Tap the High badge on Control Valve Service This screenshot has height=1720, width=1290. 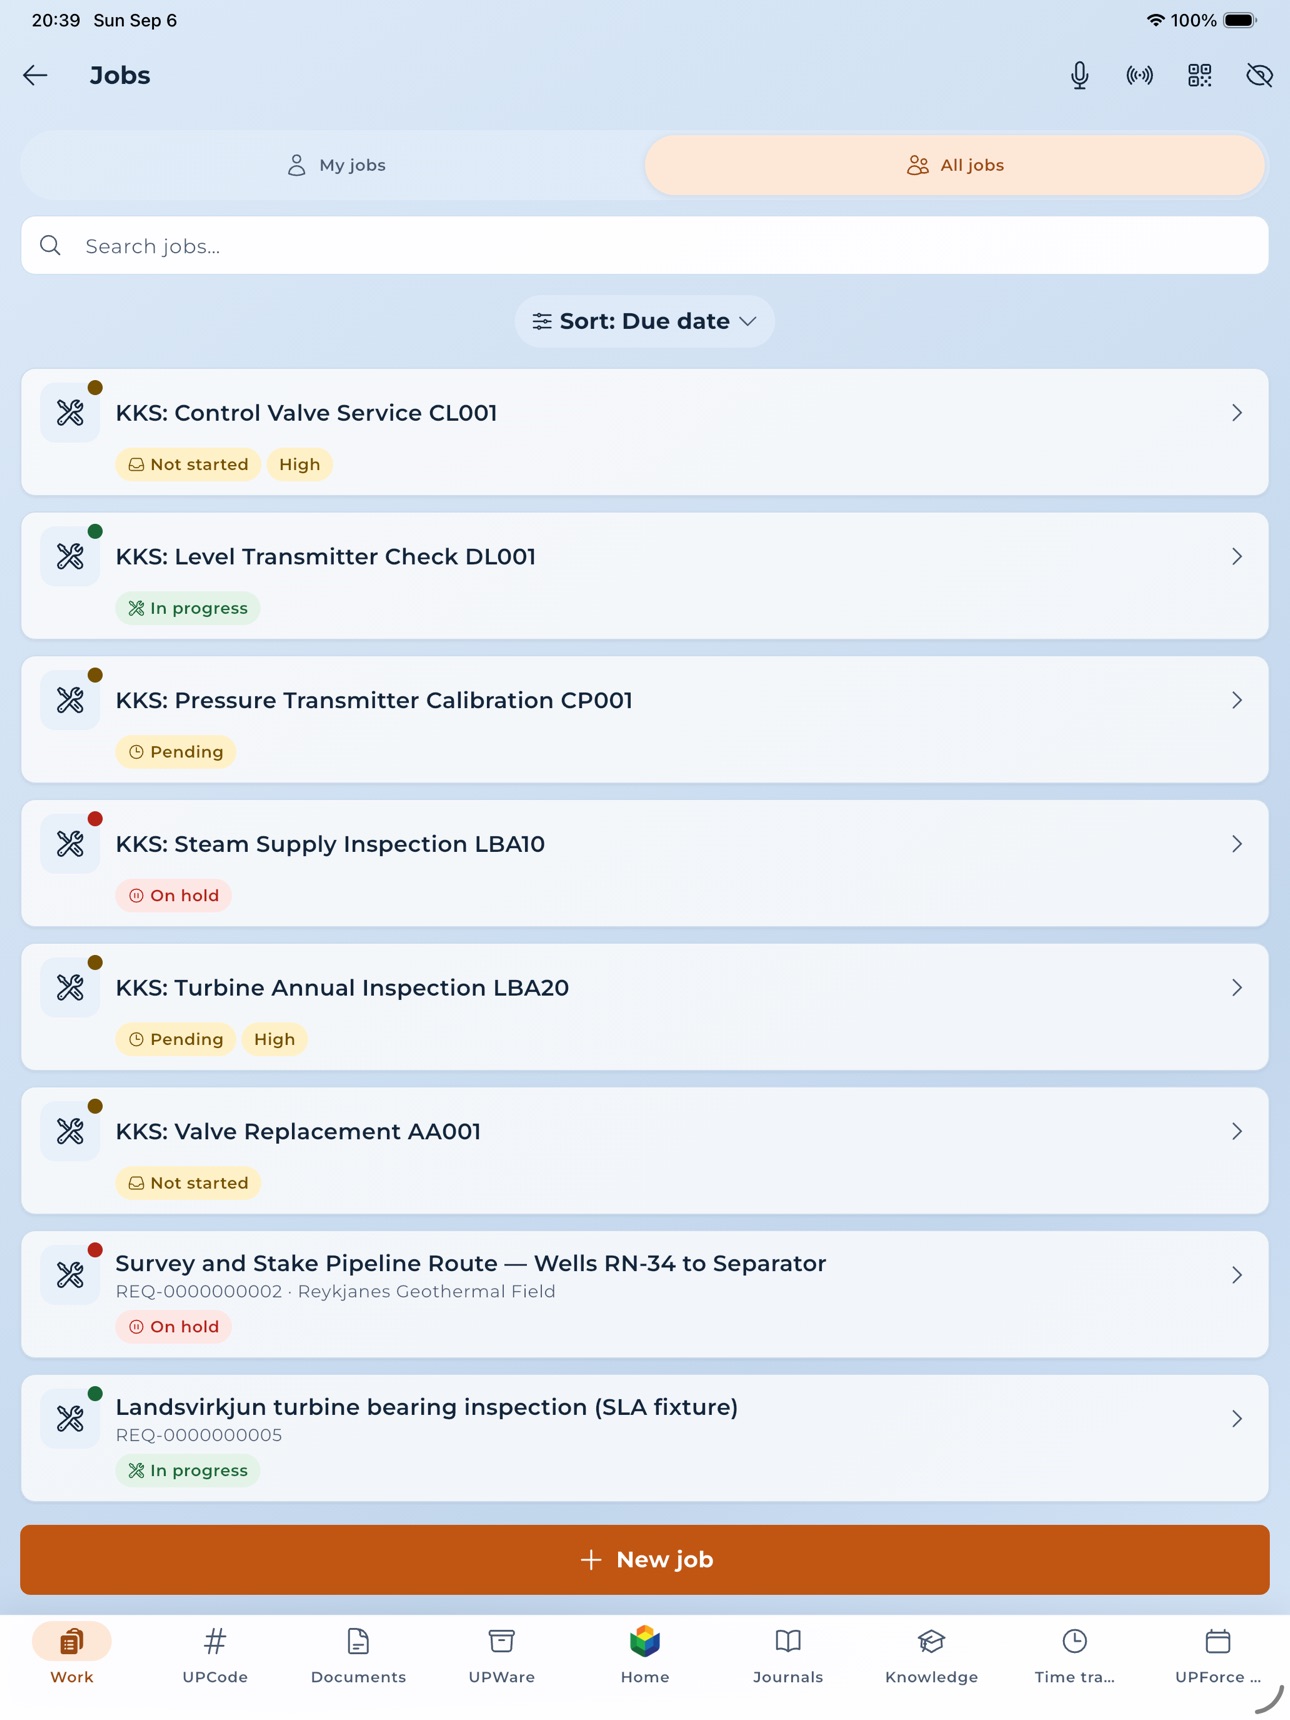[x=299, y=464]
